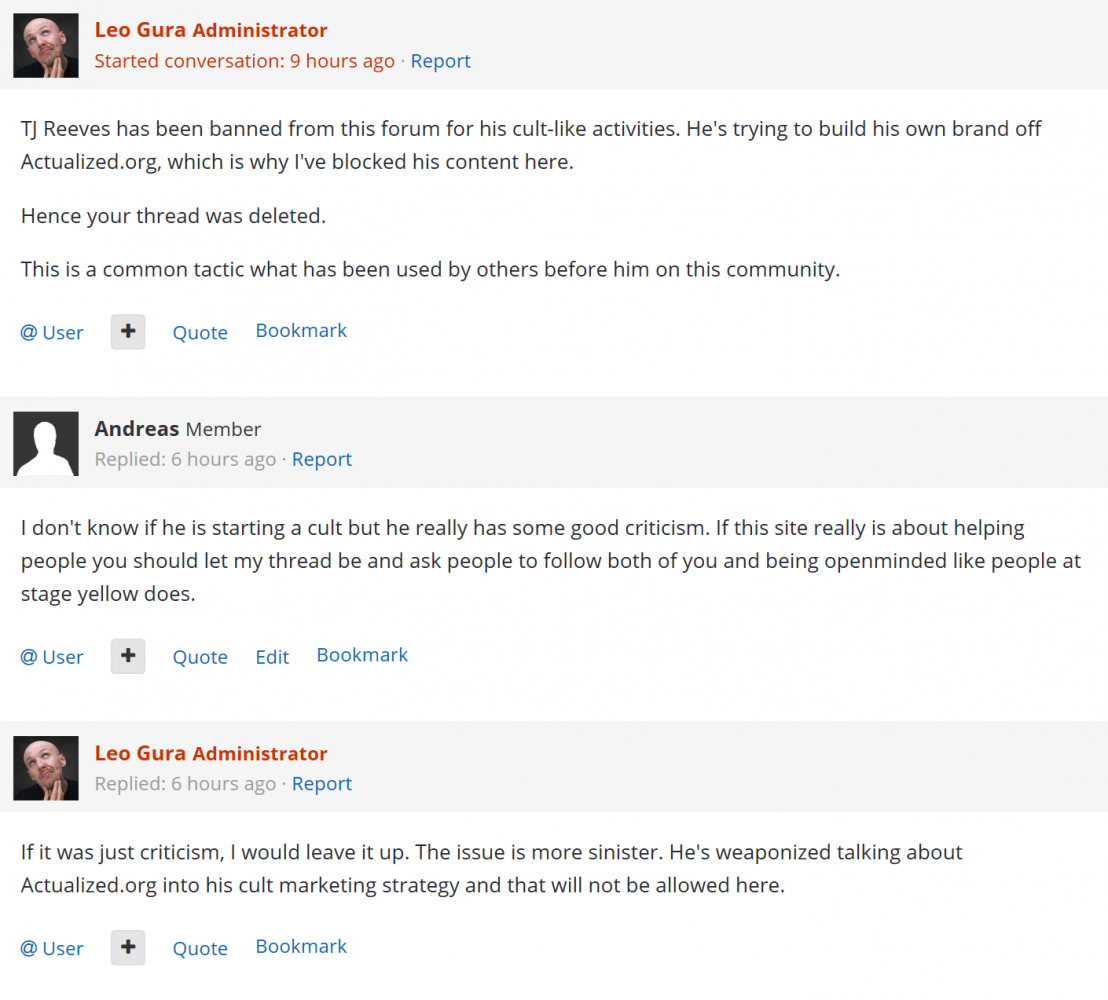Click the plus icon under Andreas's reply
This screenshot has height=1000, width=1108.
tap(128, 656)
